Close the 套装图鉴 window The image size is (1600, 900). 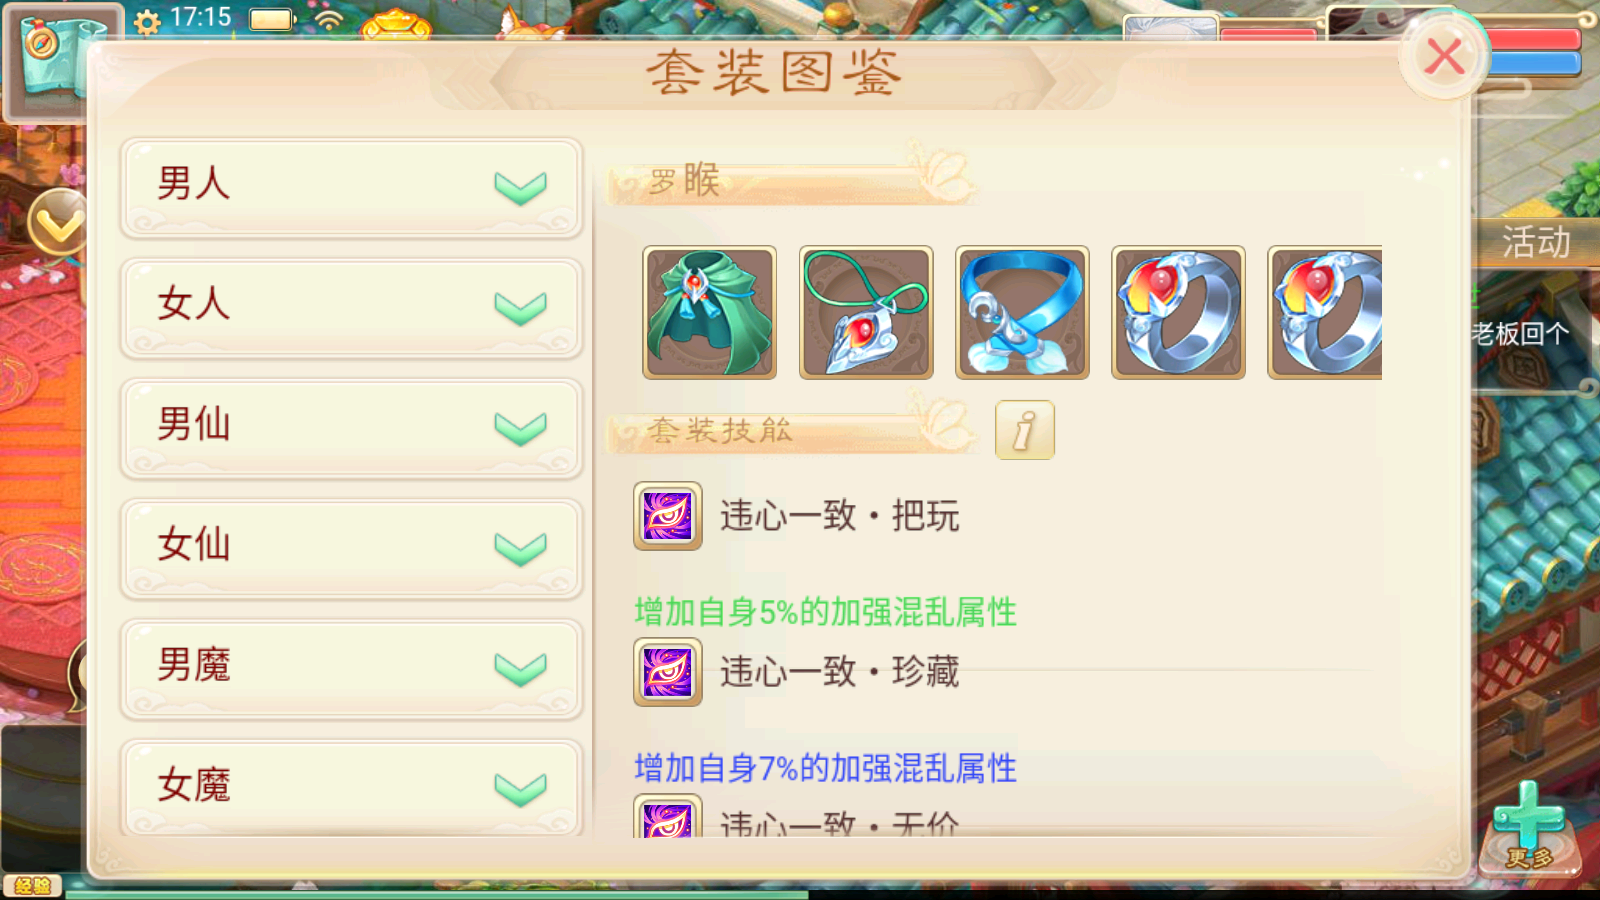point(1444,56)
